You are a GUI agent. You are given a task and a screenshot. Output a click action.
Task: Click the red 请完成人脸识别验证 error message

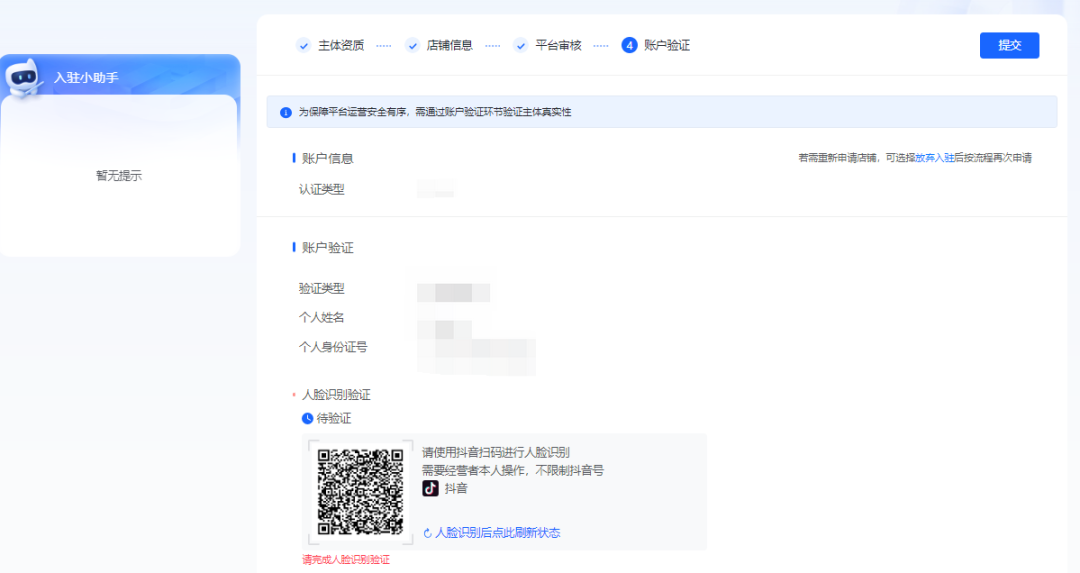coord(346,560)
